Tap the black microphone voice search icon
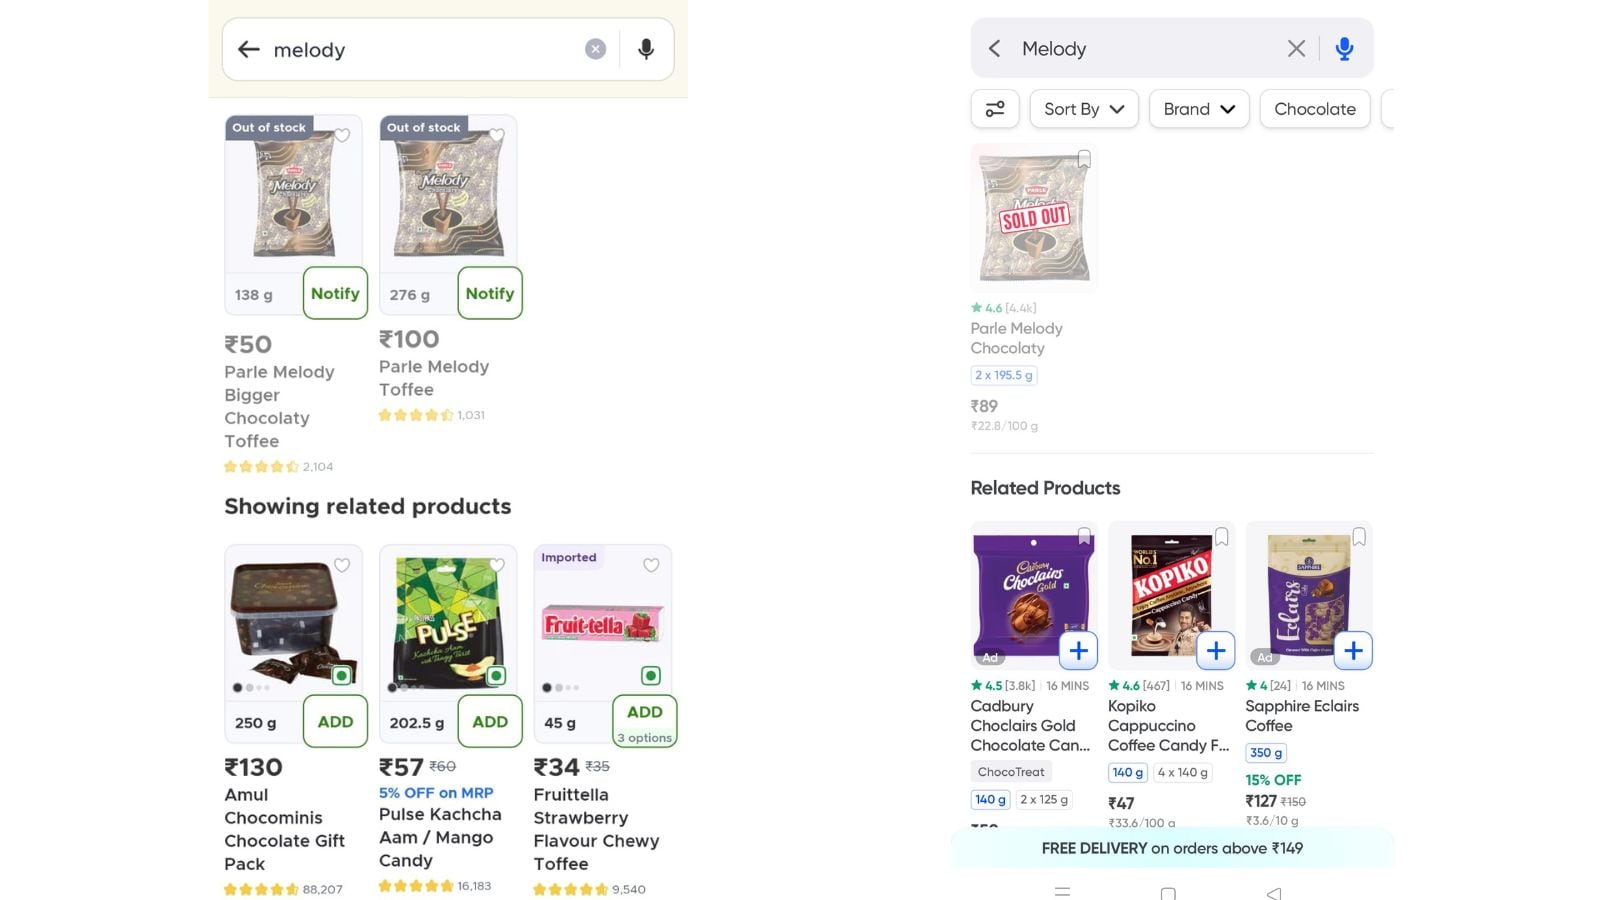This screenshot has height=900, width=1600. tap(646, 49)
